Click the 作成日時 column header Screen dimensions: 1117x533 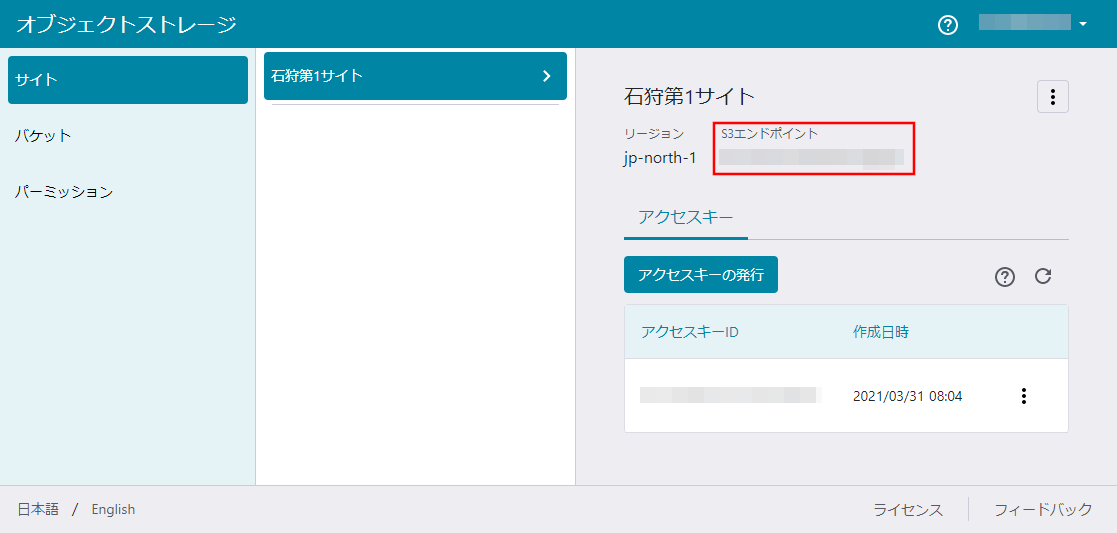880,332
